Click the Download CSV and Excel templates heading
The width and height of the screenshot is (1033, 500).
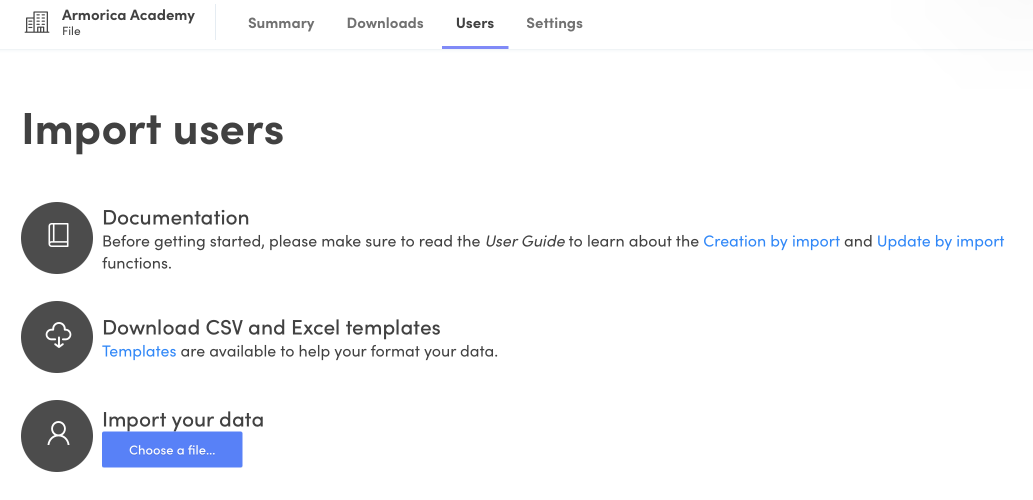coord(271,327)
